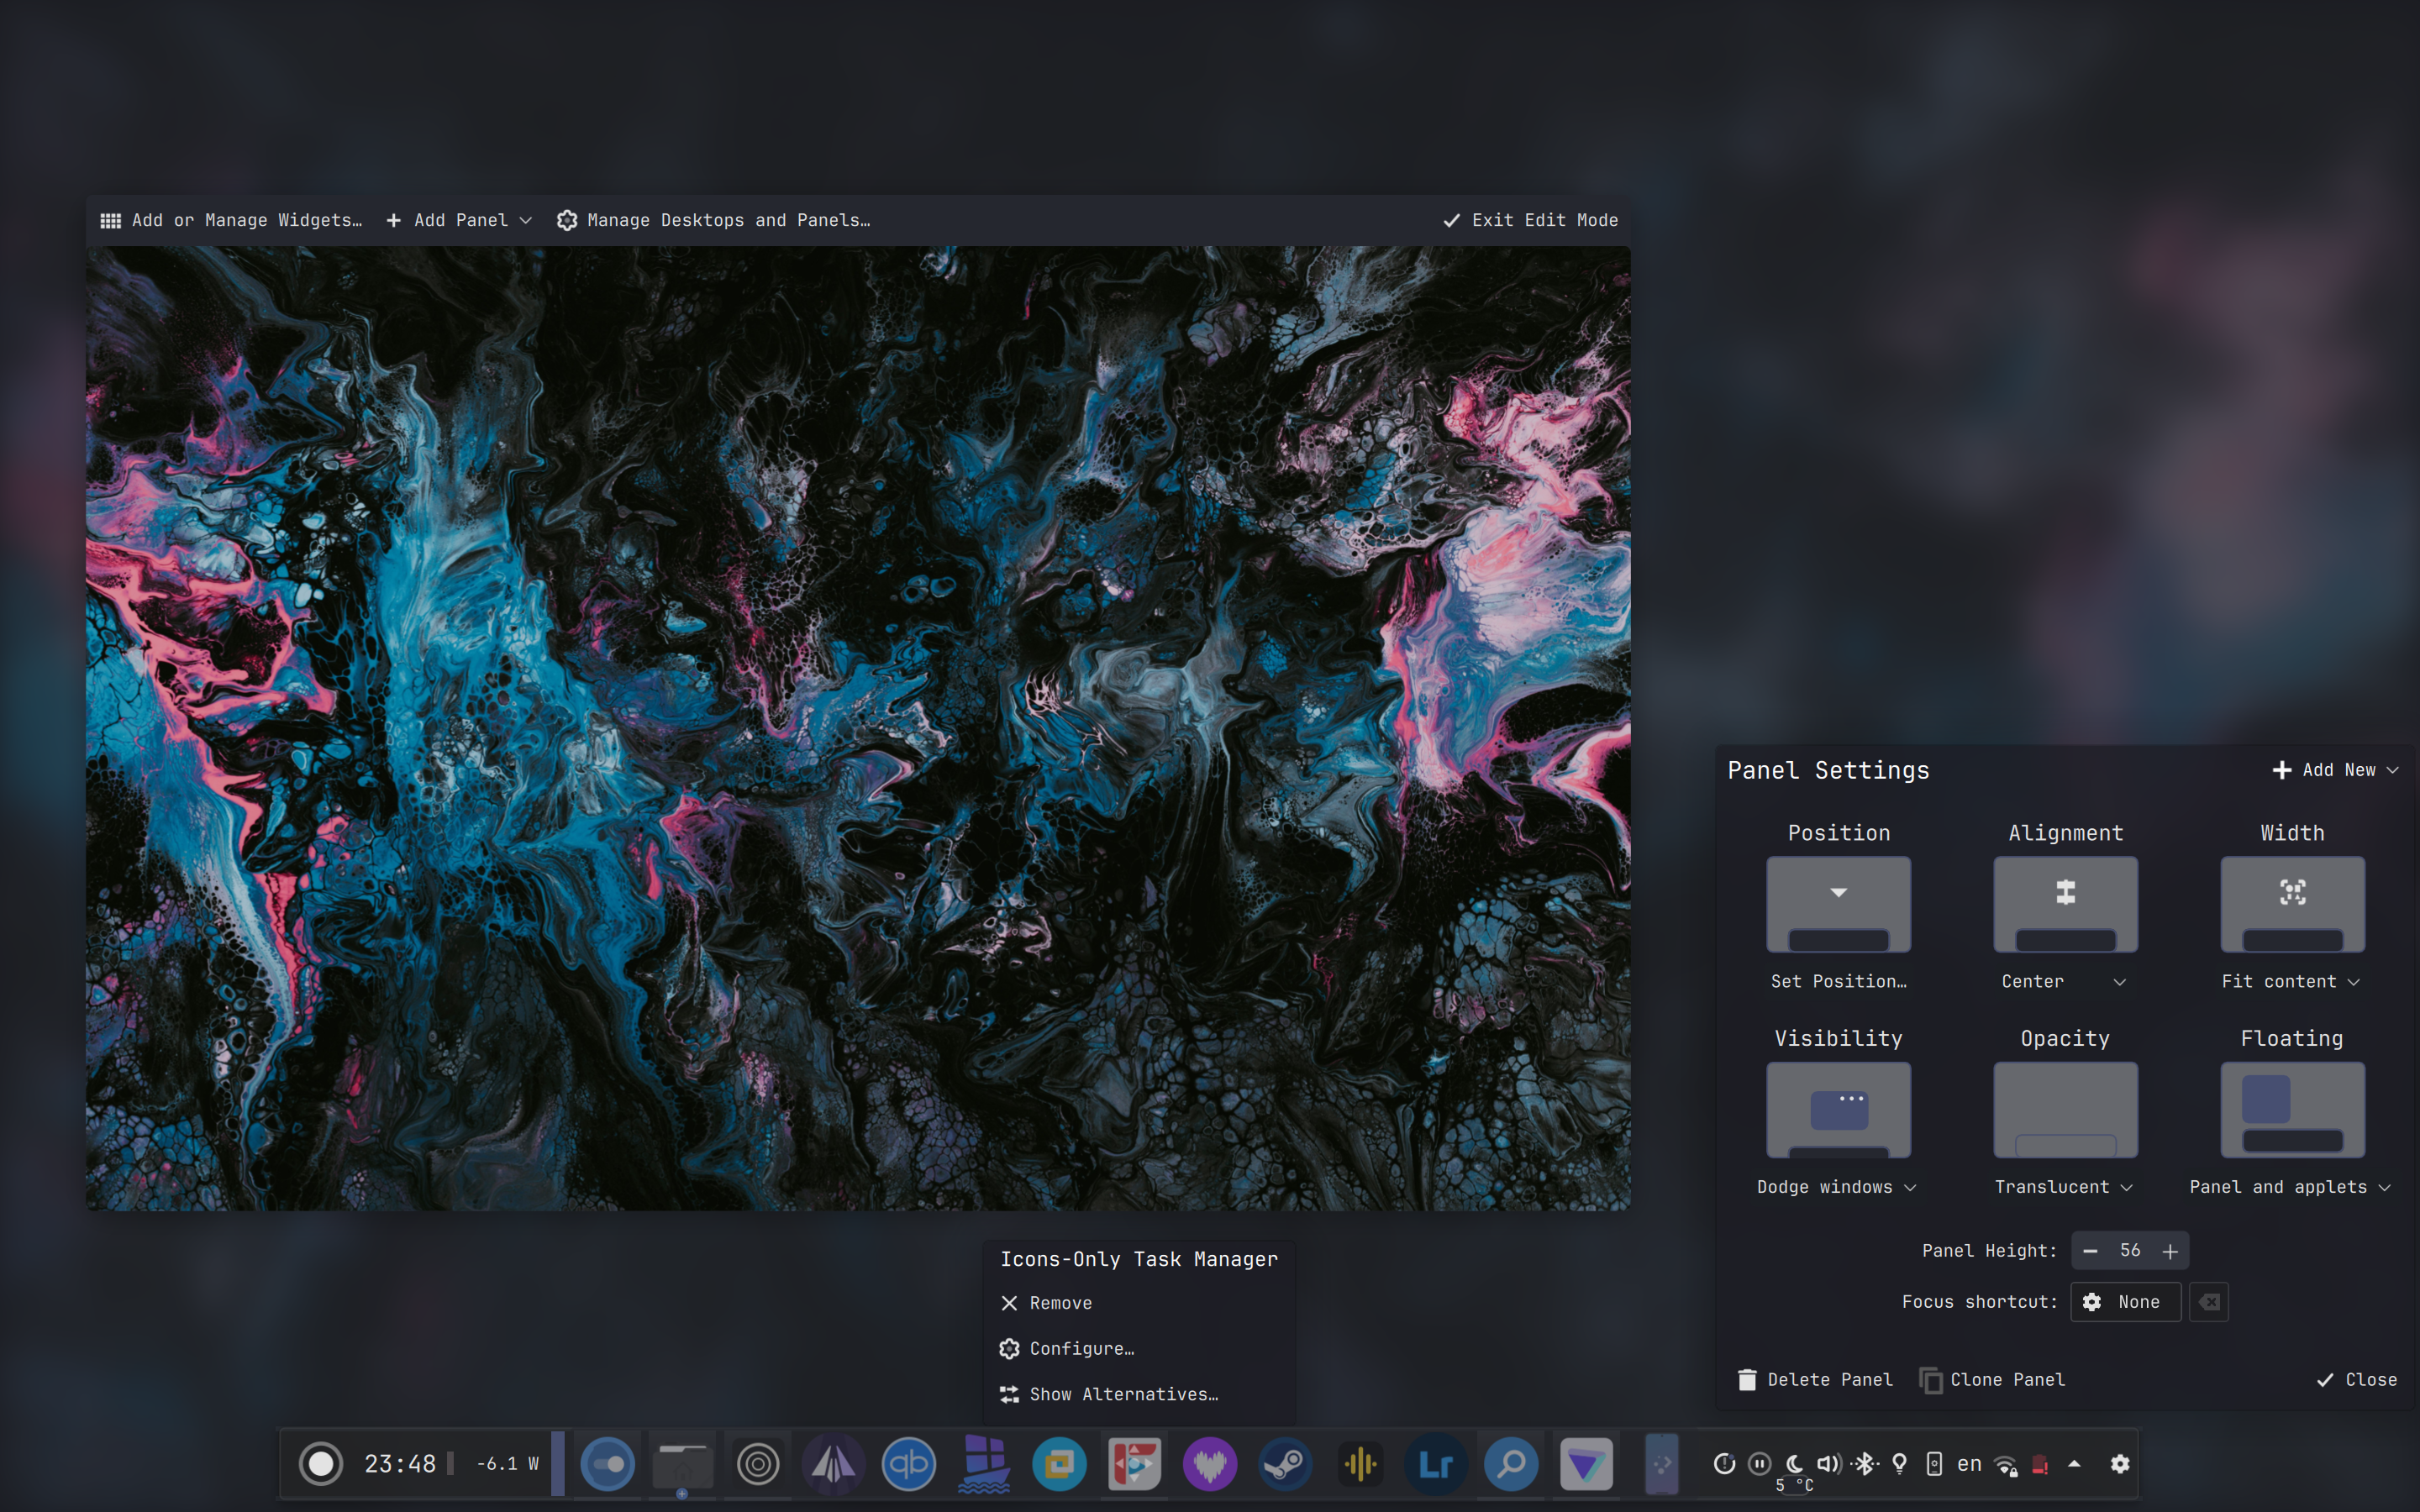Click the Floating panel preview tile
Viewport: 2420px width, 1512px height.
pos(2292,1109)
